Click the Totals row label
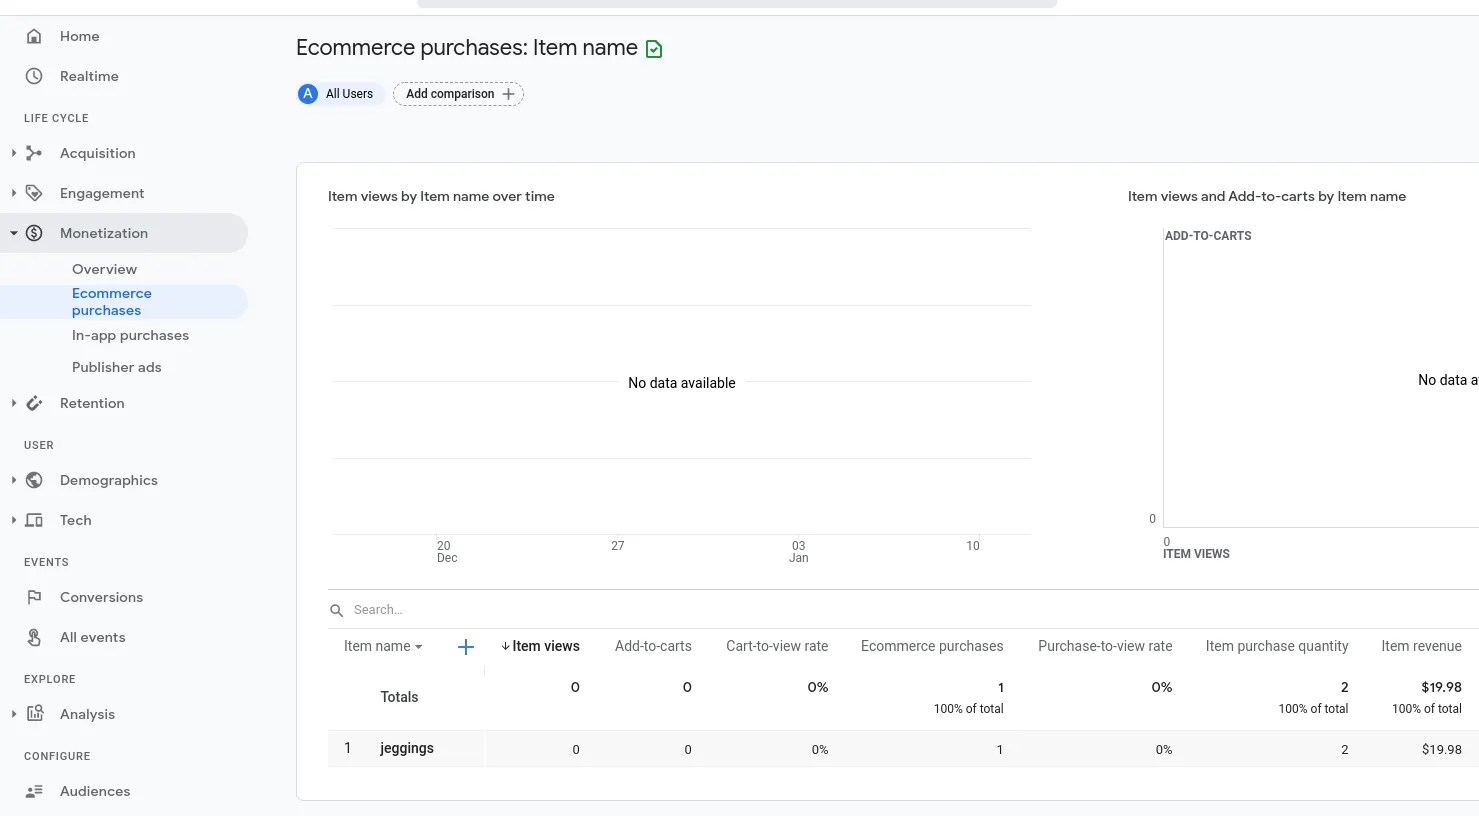Screen dimensions: 1479x816 point(399,697)
